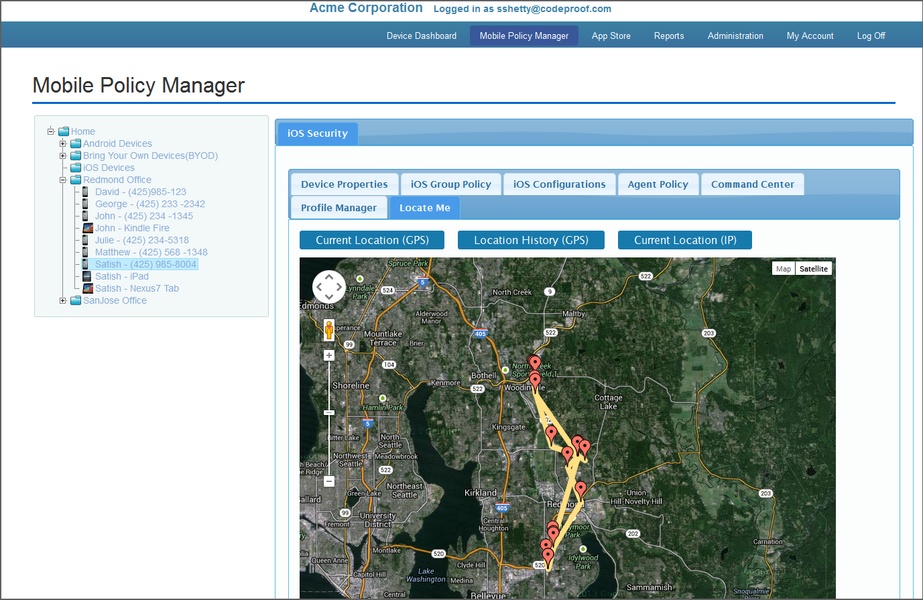Click the SanJose Office folder icon
Viewport: 923px width, 600px height.
[75, 300]
